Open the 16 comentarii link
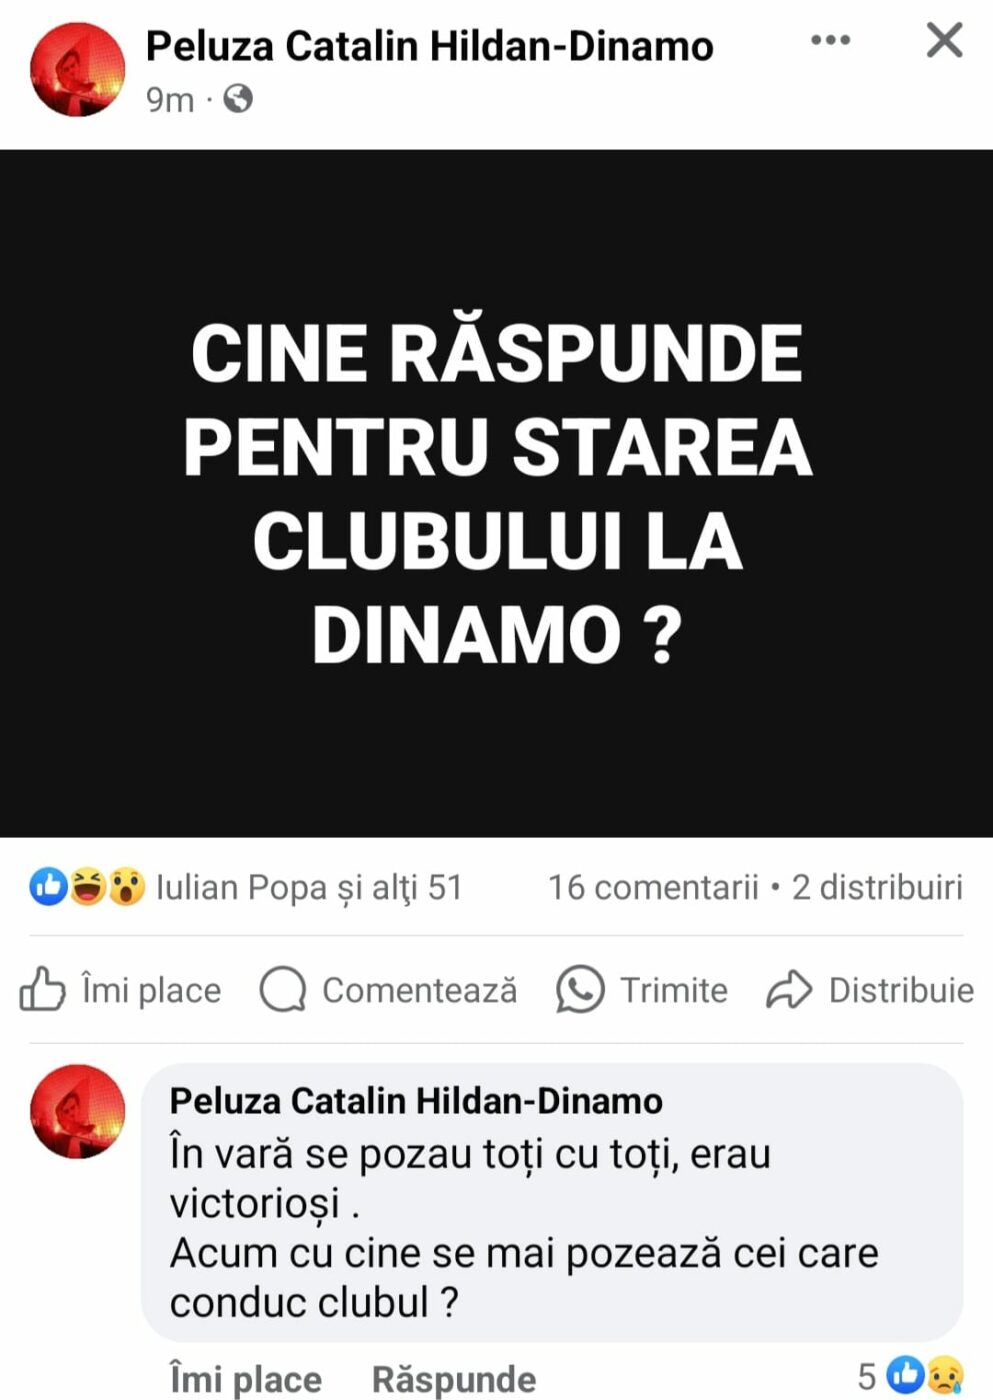The width and height of the screenshot is (993, 1400). 653,887
